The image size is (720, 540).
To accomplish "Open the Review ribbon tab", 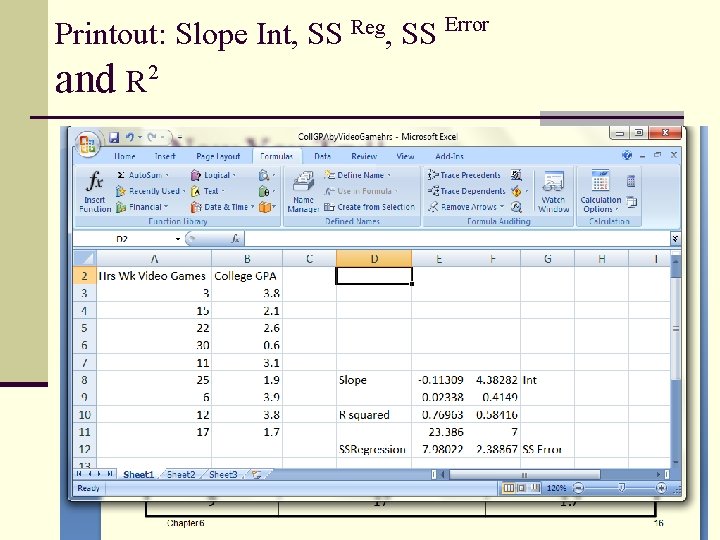I will [x=364, y=156].
